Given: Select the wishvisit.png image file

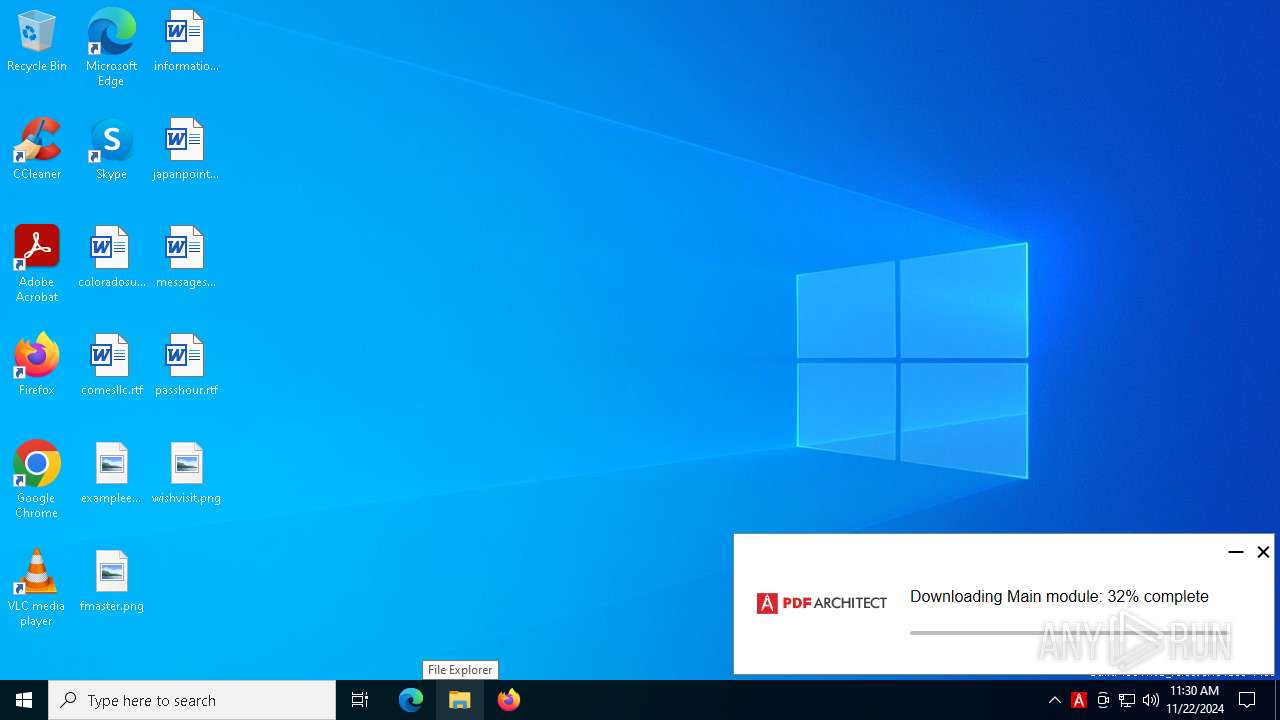Looking at the screenshot, I should (x=186, y=474).
